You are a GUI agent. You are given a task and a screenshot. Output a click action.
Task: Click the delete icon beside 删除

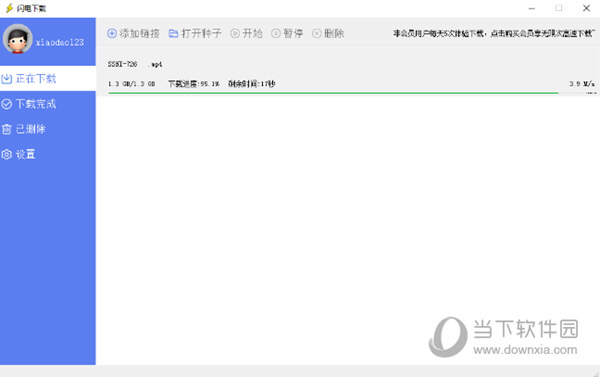pos(316,33)
